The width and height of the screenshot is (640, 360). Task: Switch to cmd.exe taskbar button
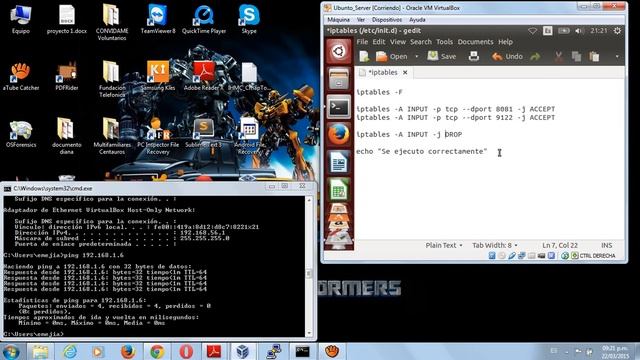(302, 351)
